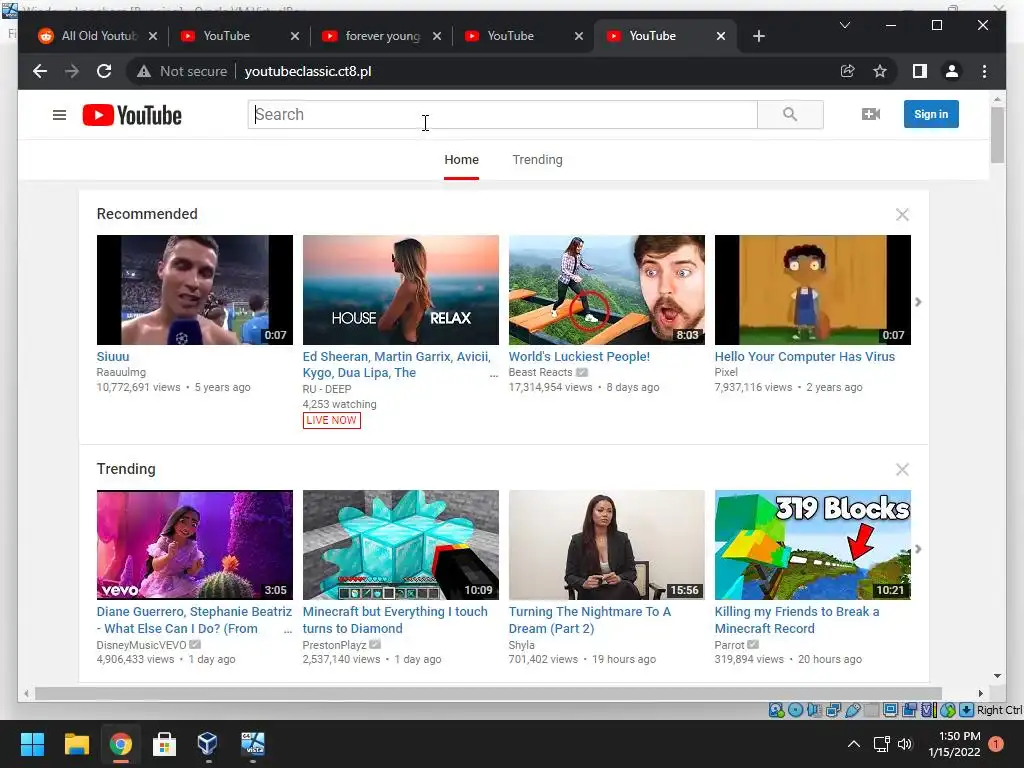Close the All Old Youtube tab
Viewport: 1024px width, 768px height.
[153, 36]
